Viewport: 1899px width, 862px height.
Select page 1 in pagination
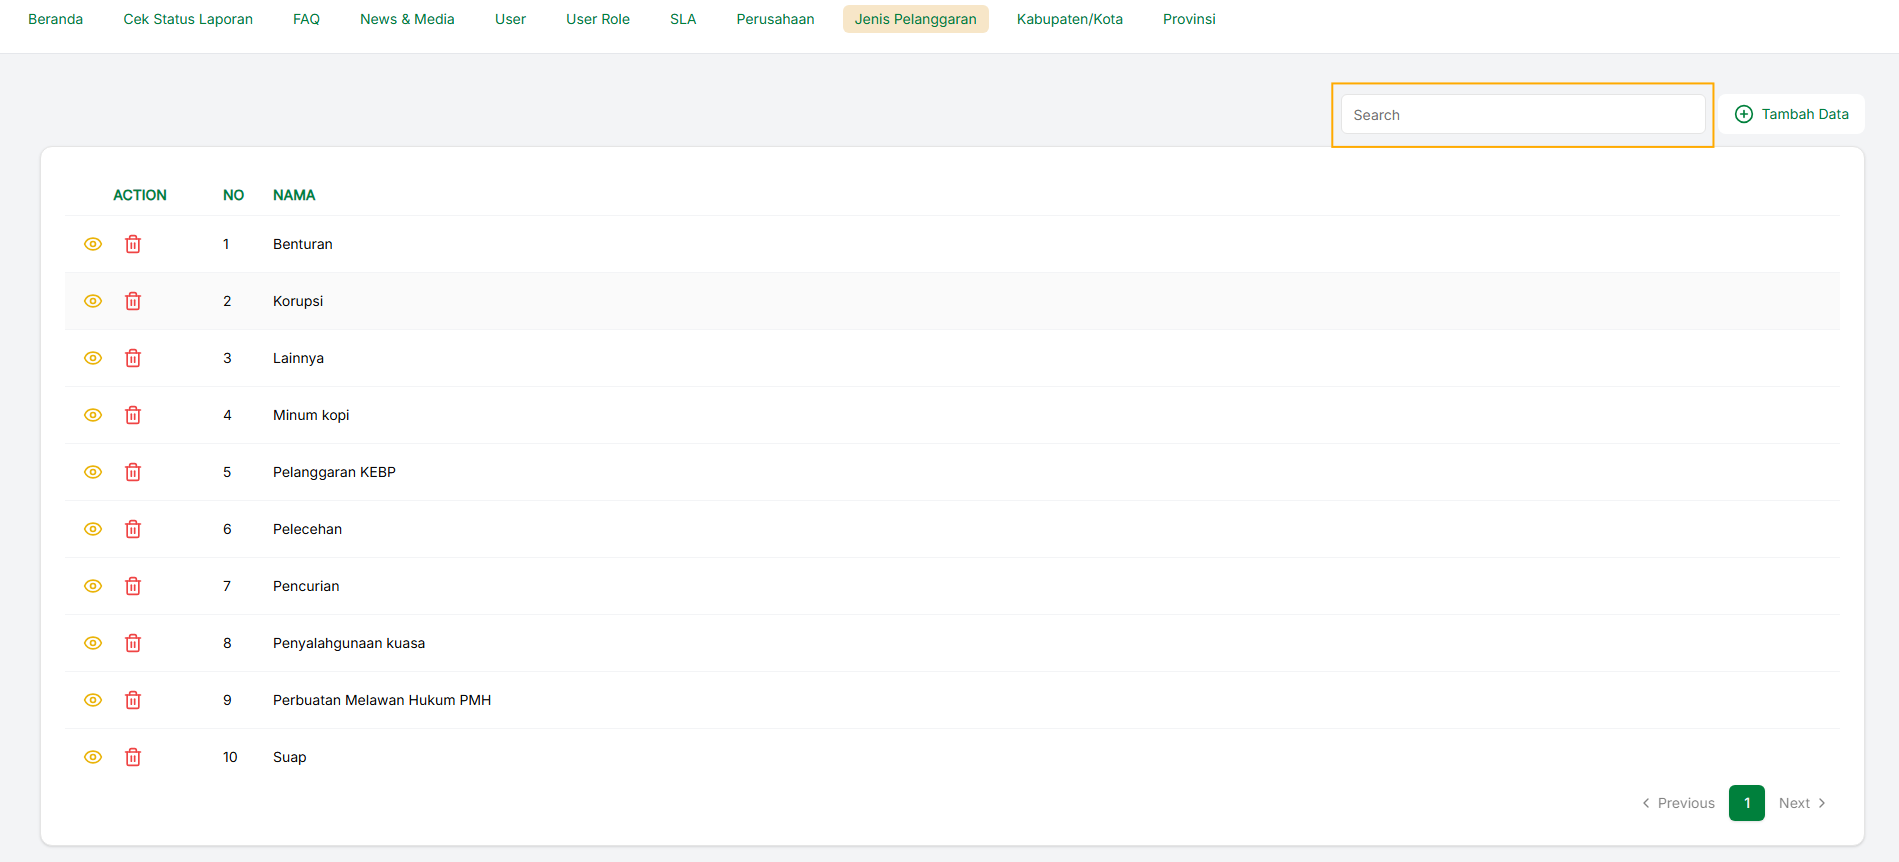1746,803
